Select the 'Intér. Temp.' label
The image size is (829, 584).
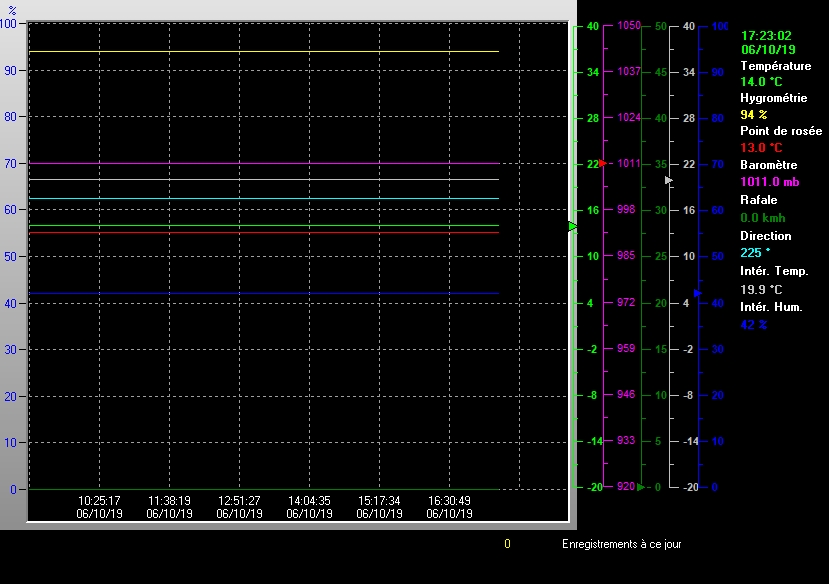point(774,271)
